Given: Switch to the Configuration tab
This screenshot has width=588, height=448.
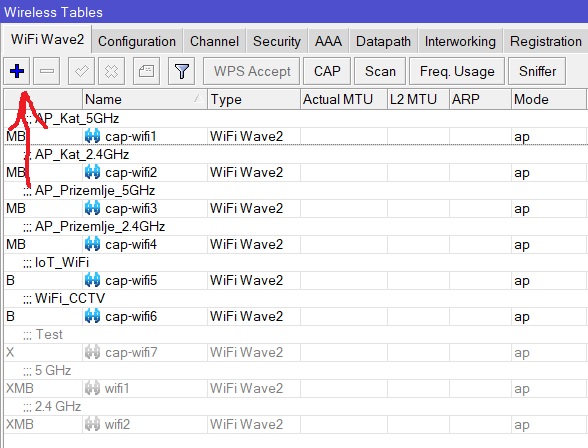Looking at the screenshot, I should tap(137, 41).
